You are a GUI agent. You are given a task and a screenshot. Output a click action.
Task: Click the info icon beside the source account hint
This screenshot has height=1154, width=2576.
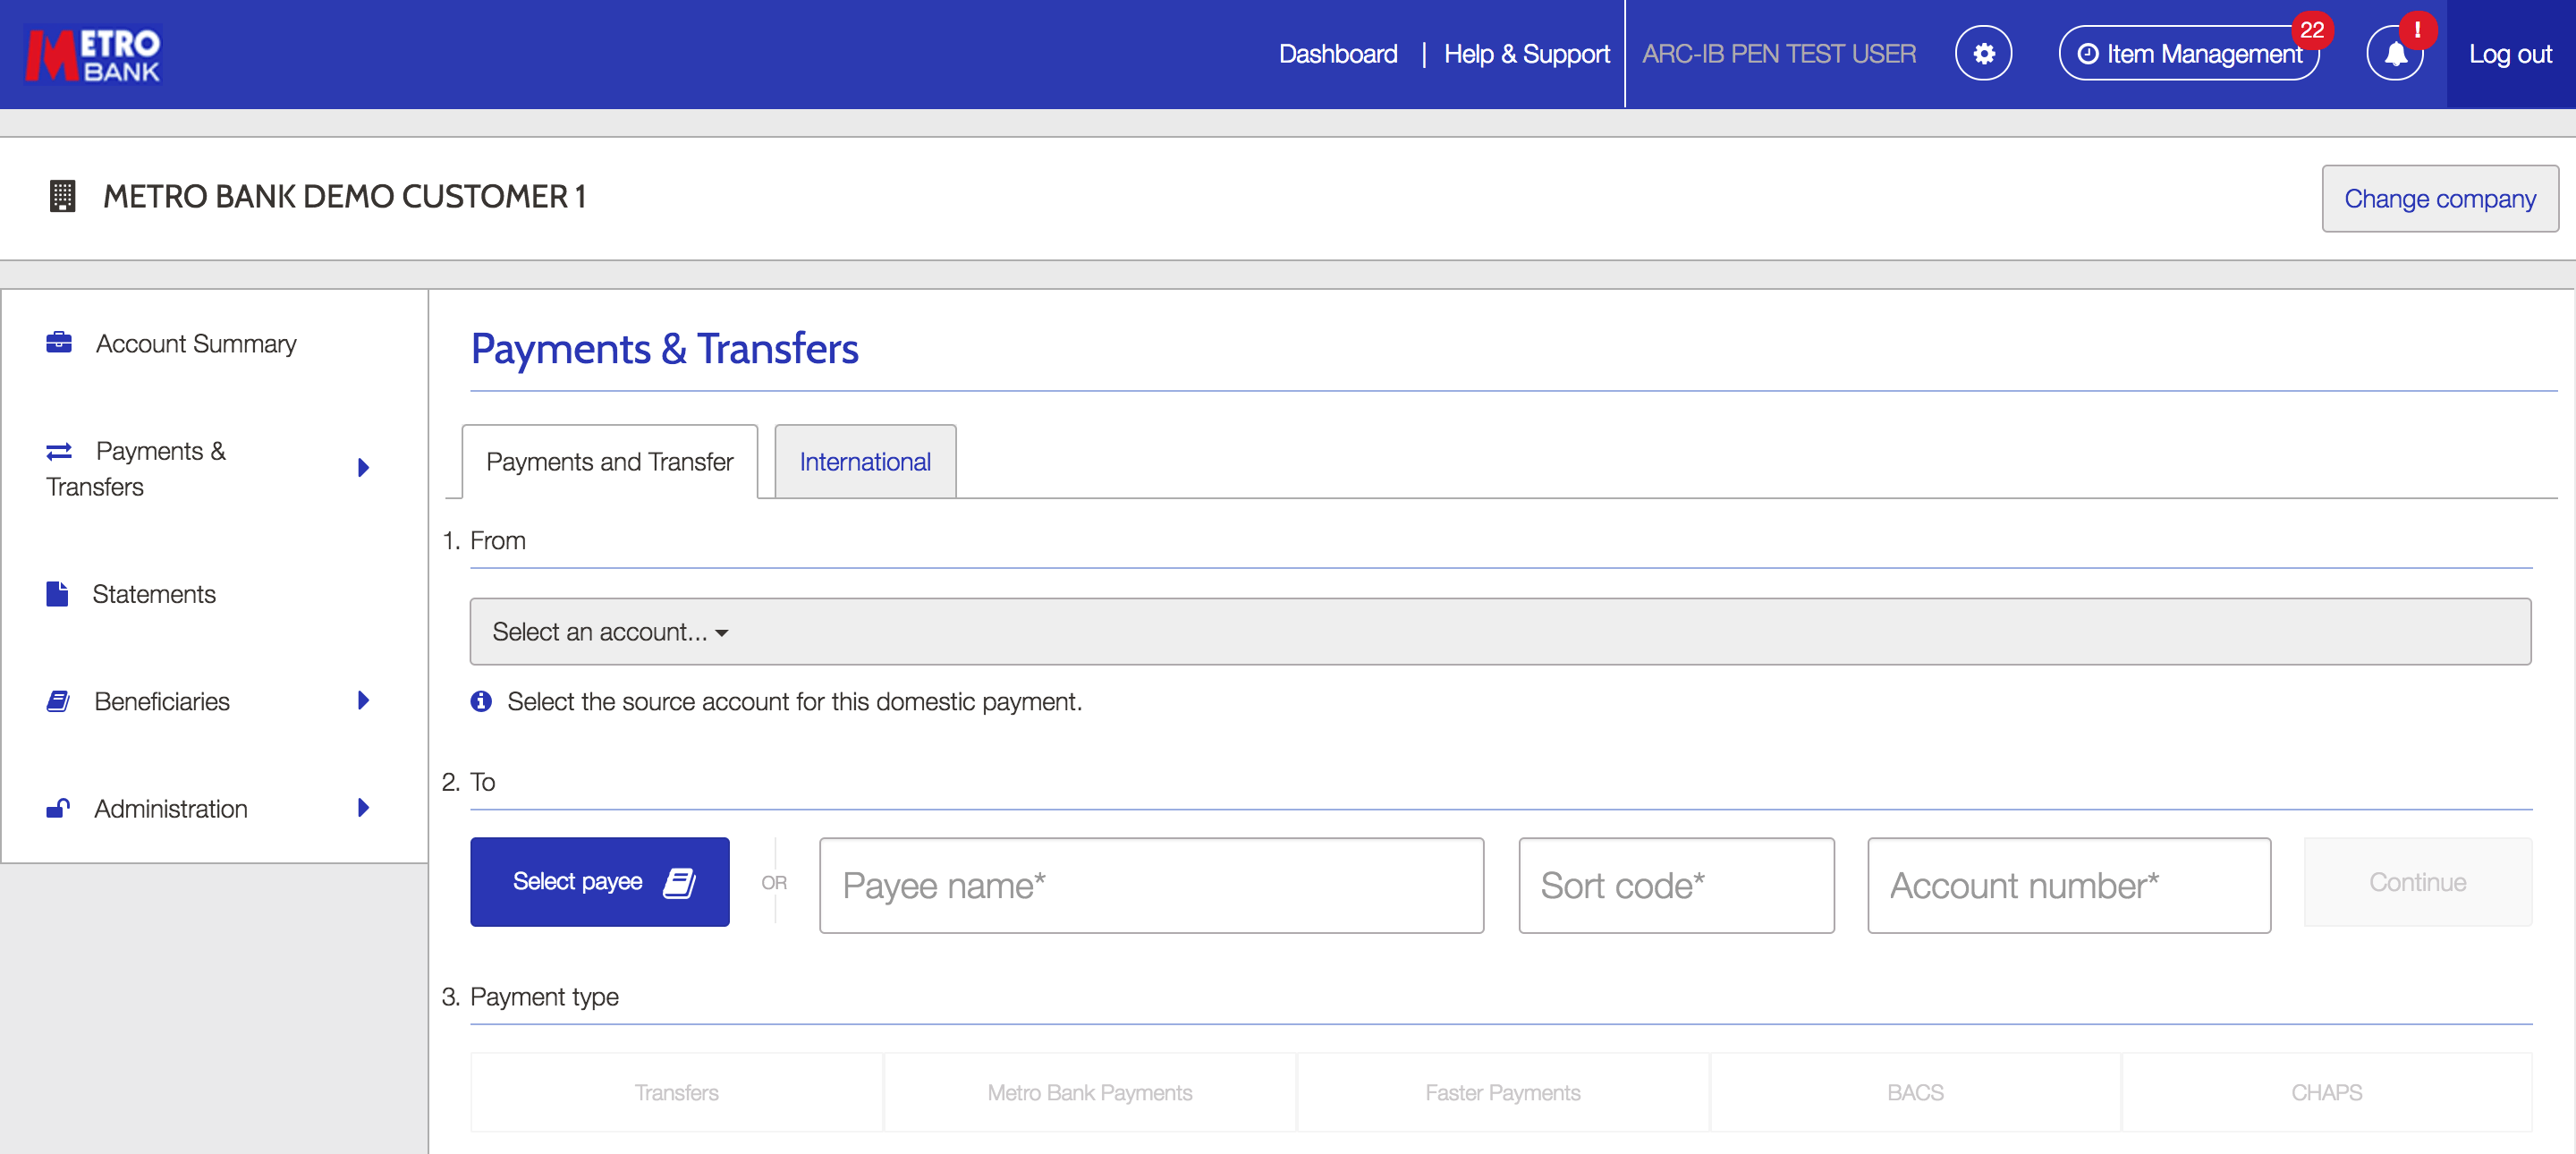coord(481,701)
